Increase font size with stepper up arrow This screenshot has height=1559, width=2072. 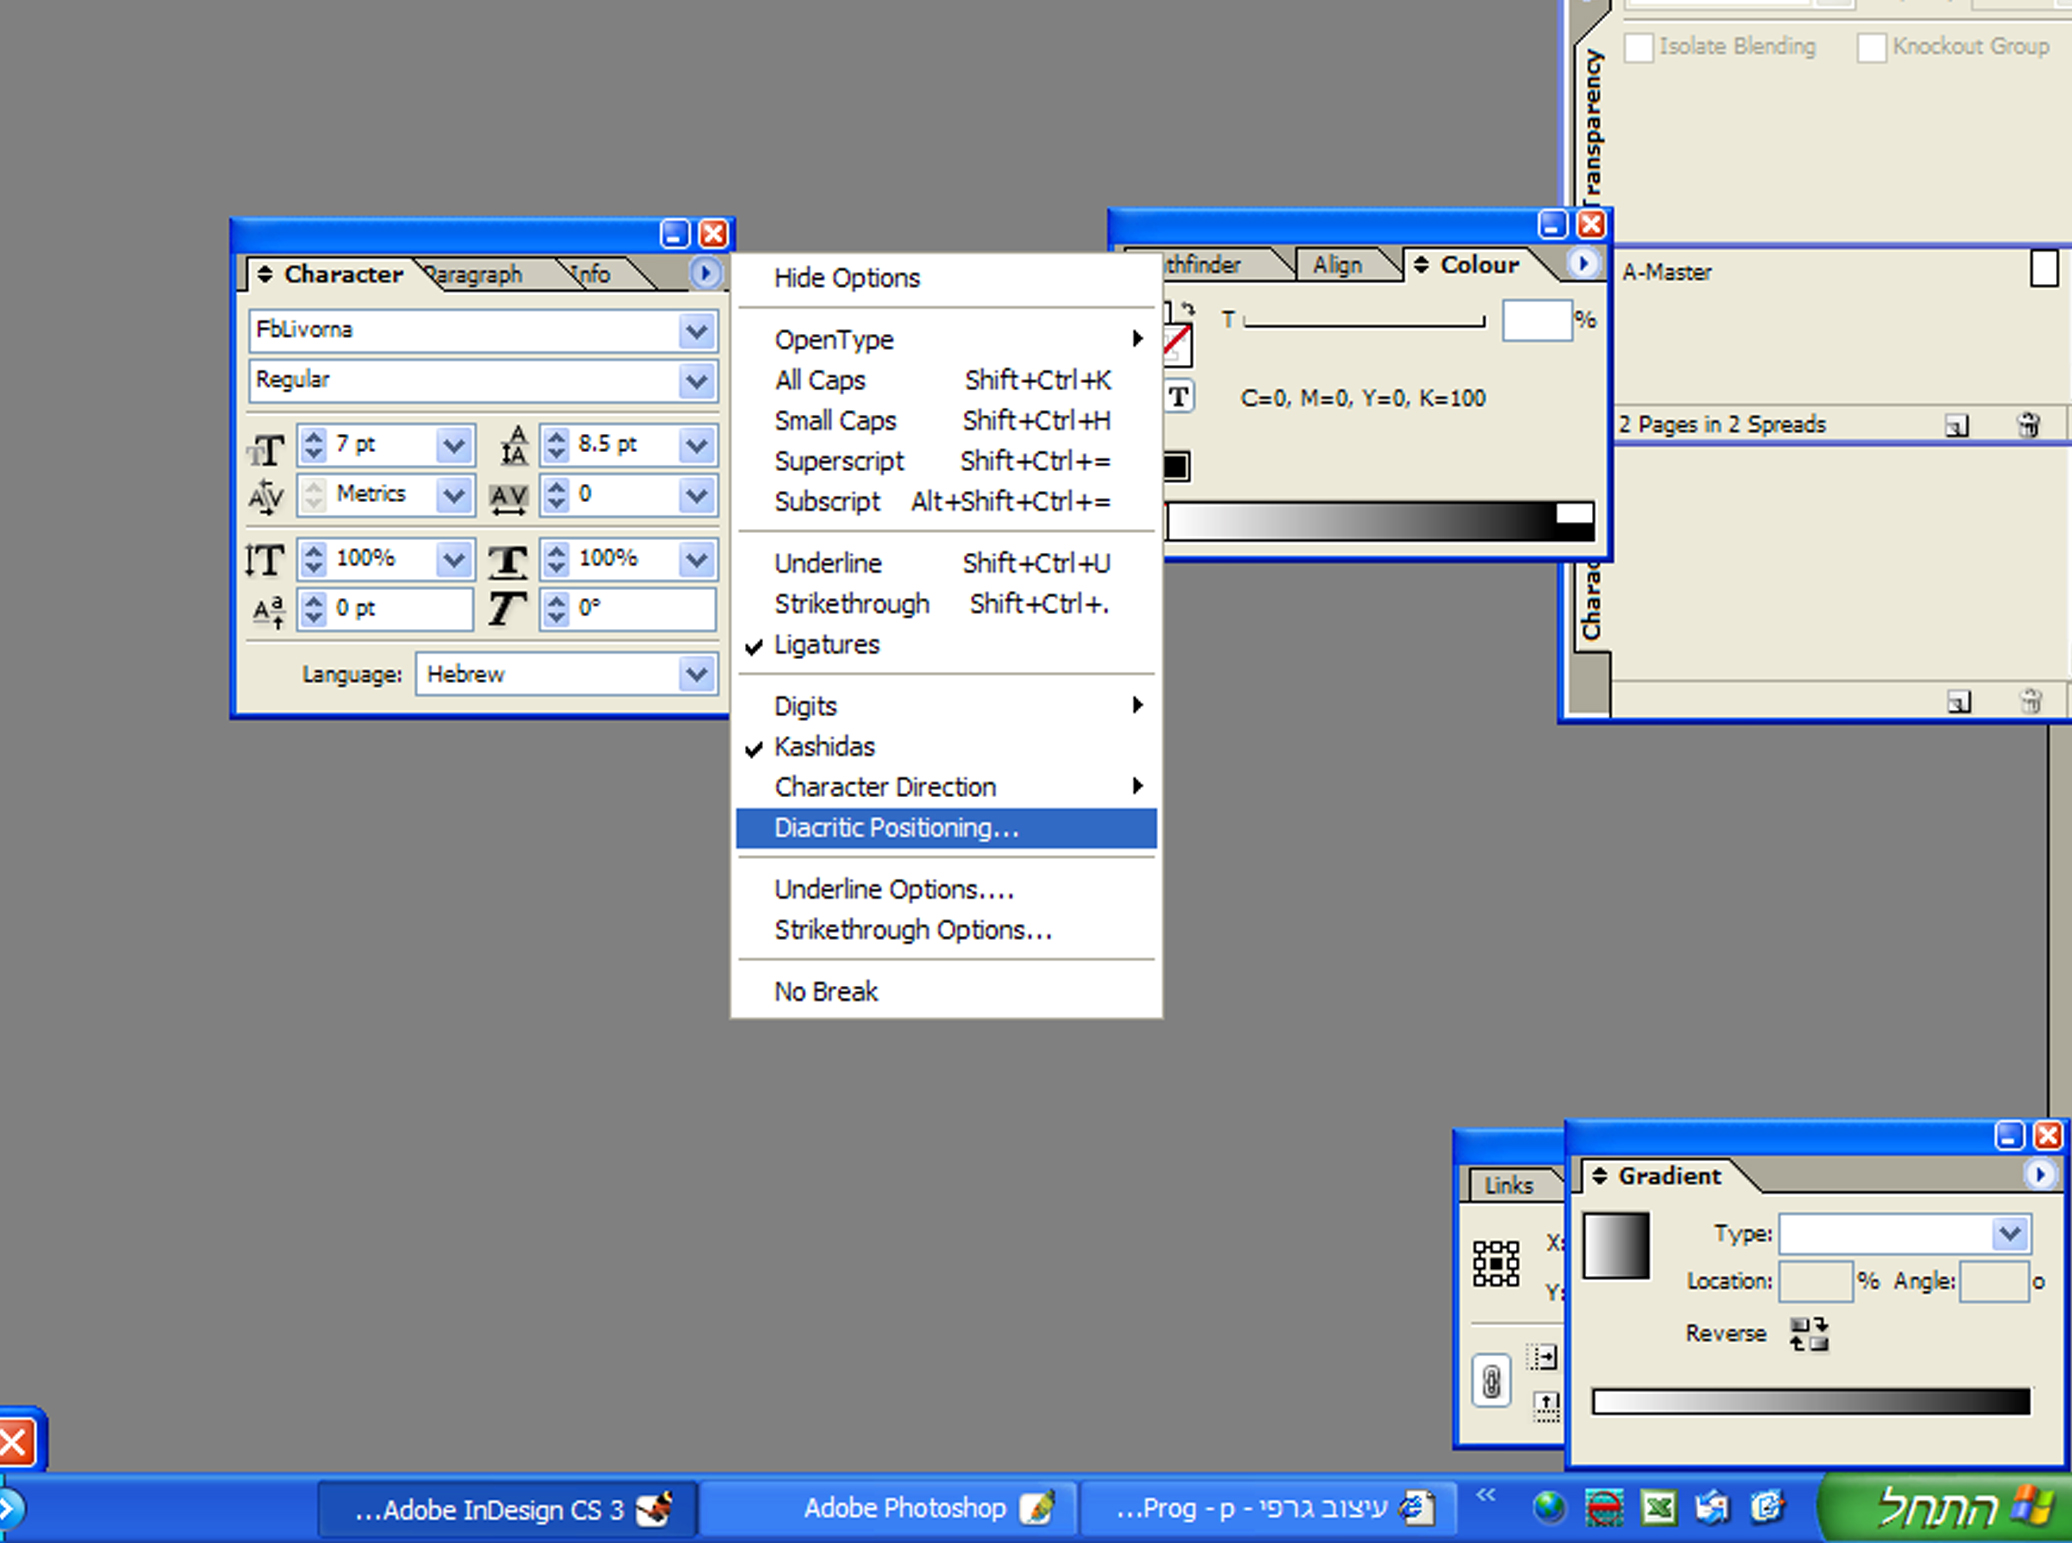pos(314,437)
